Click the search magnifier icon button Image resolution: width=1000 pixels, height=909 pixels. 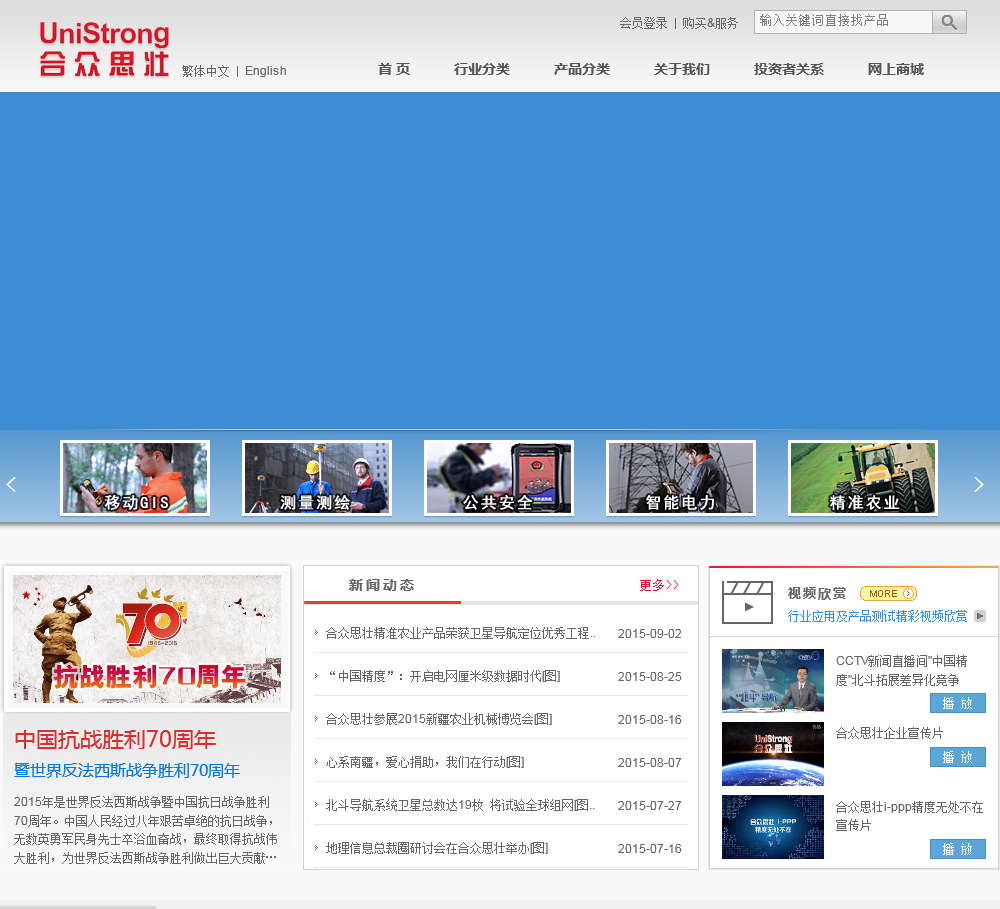948,22
